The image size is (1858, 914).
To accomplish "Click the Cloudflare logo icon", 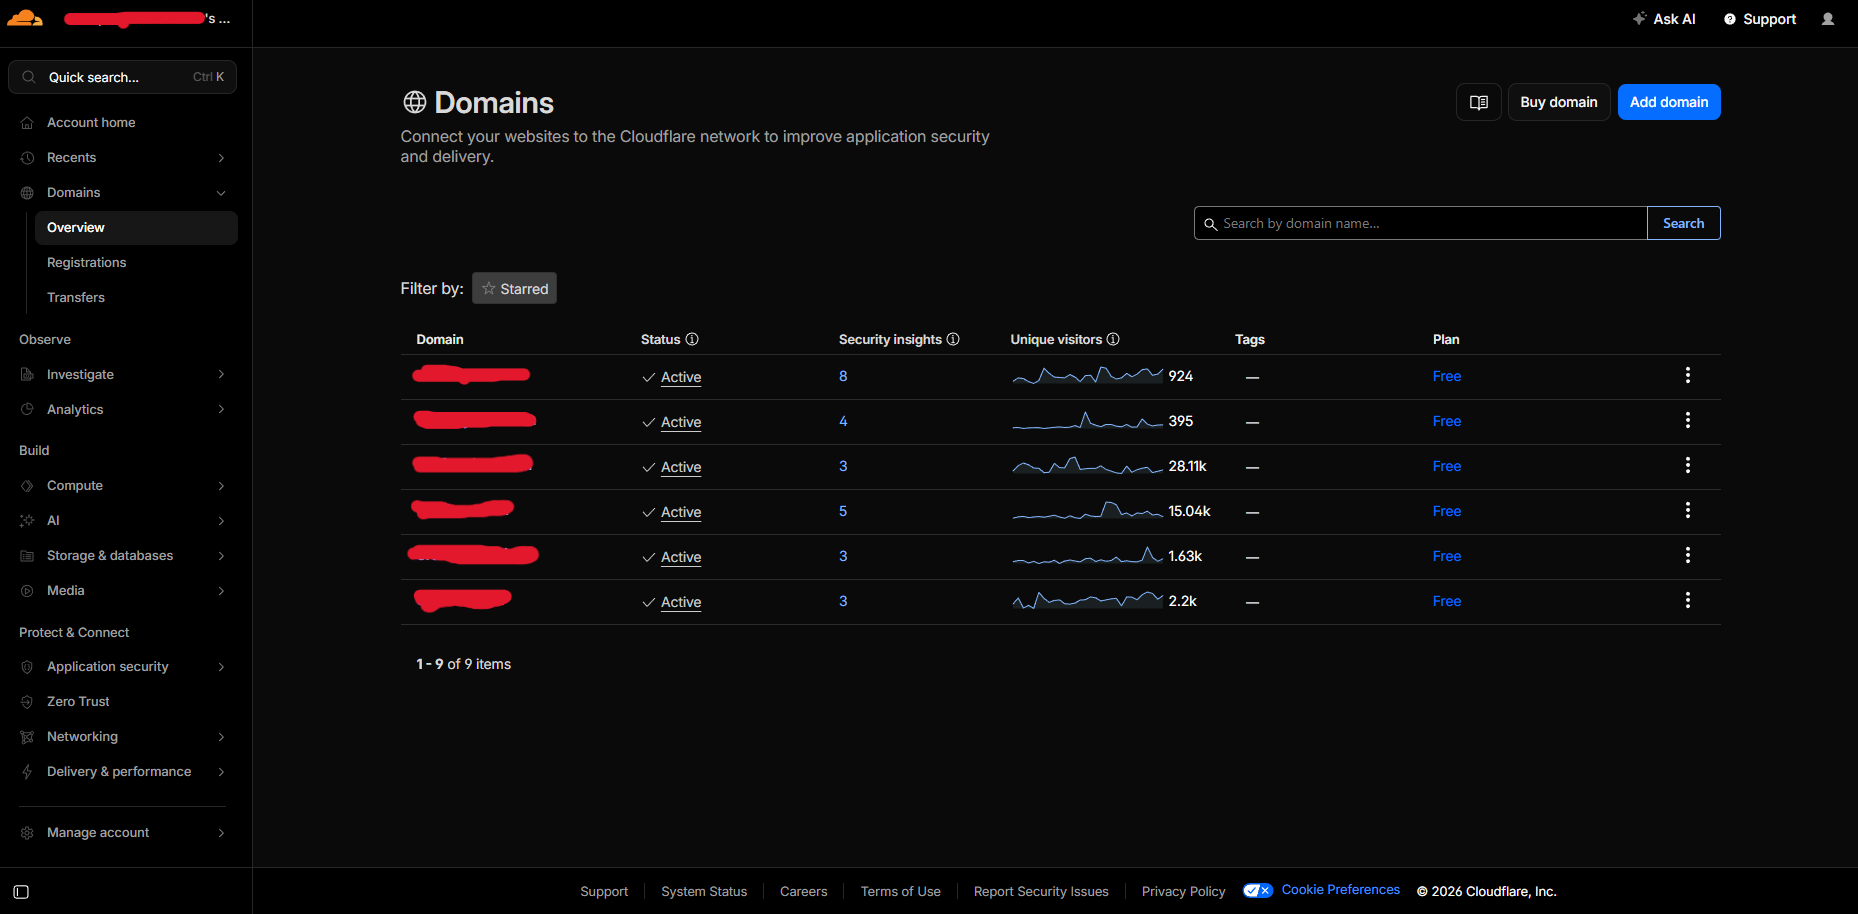I will coord(25,18).
